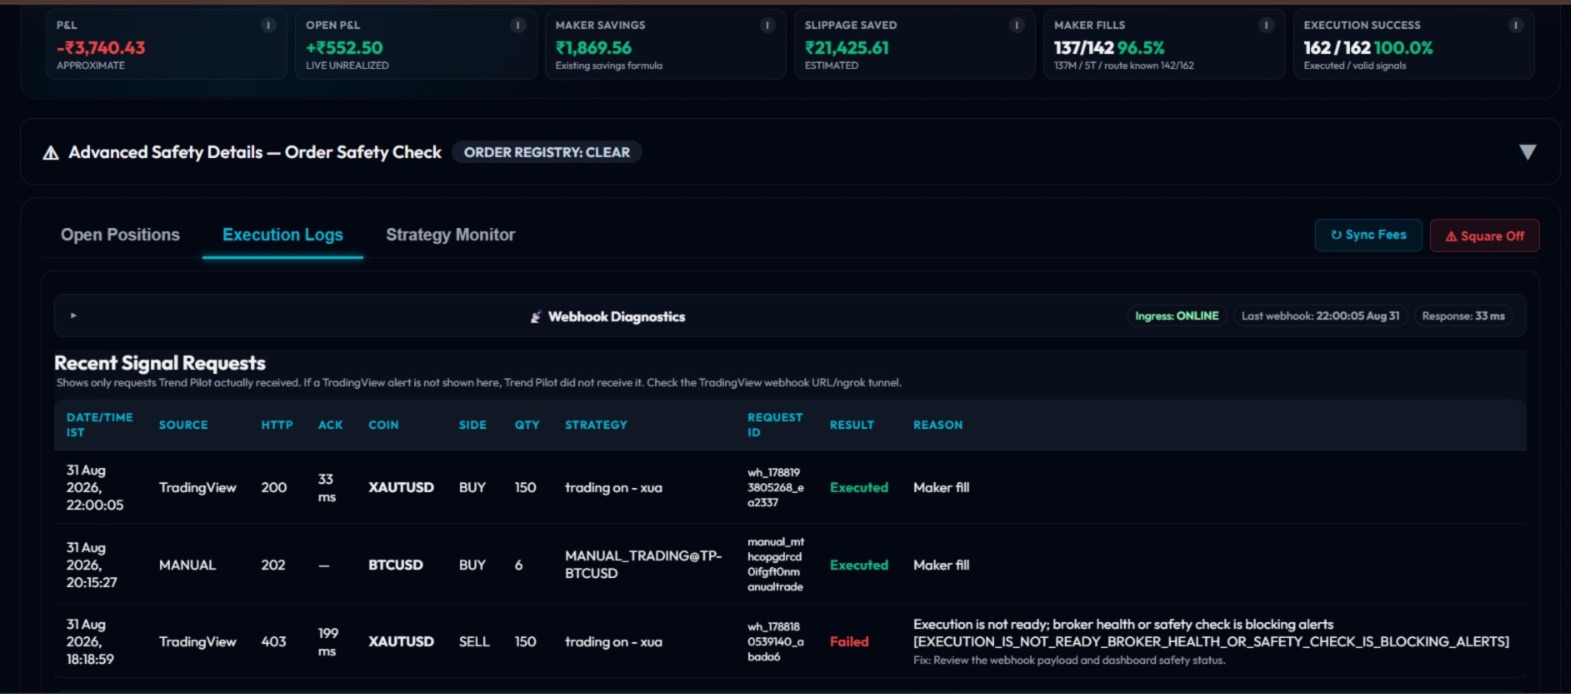Click BTCUSD in the MANUAL row
The height and width of the screenshot is (694, 1571).
coord(395,565)
